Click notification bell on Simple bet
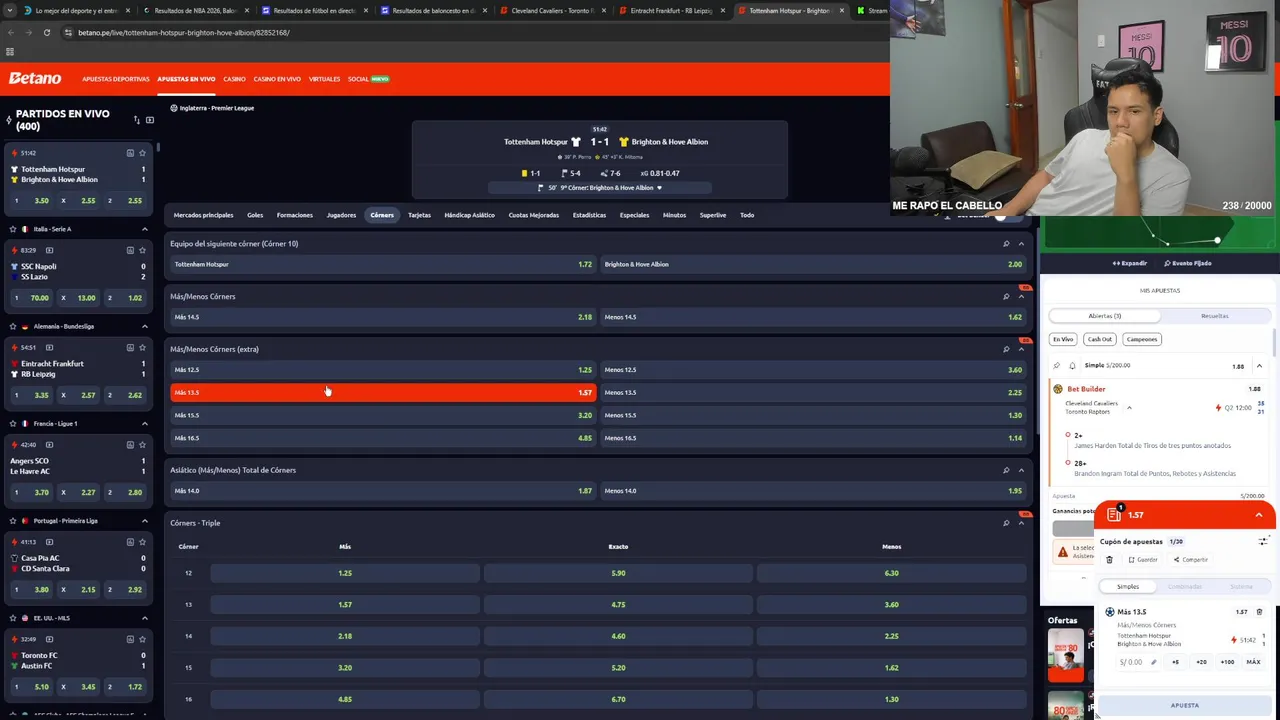Viewport: 1280px width, 720px height. (x=1072, y=366)
